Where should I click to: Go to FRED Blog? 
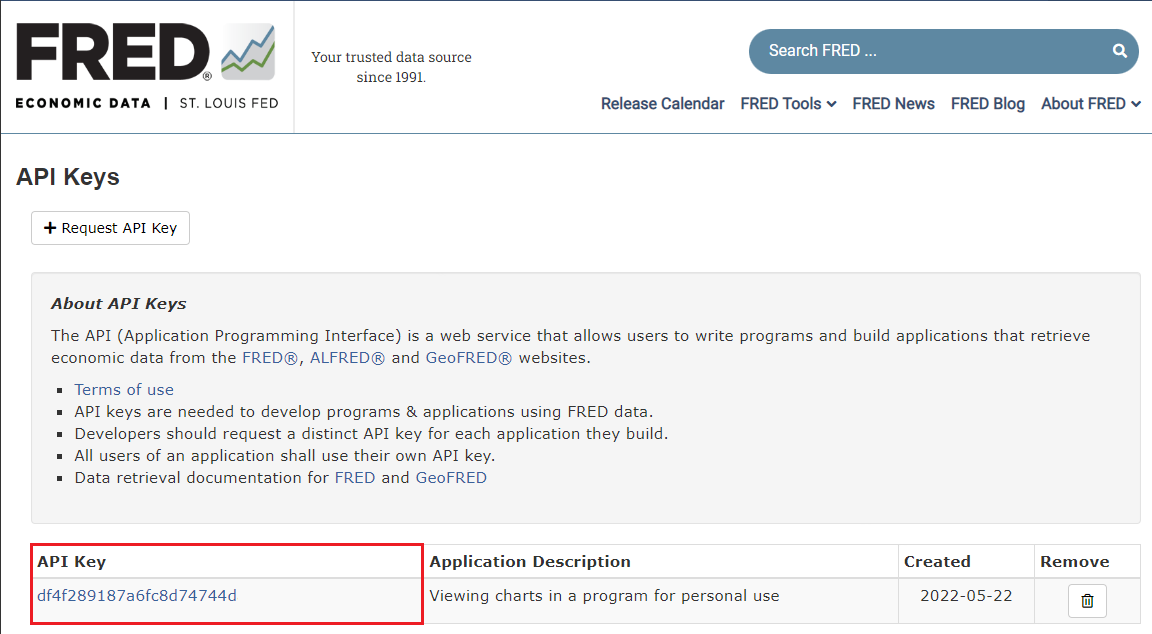987,104
